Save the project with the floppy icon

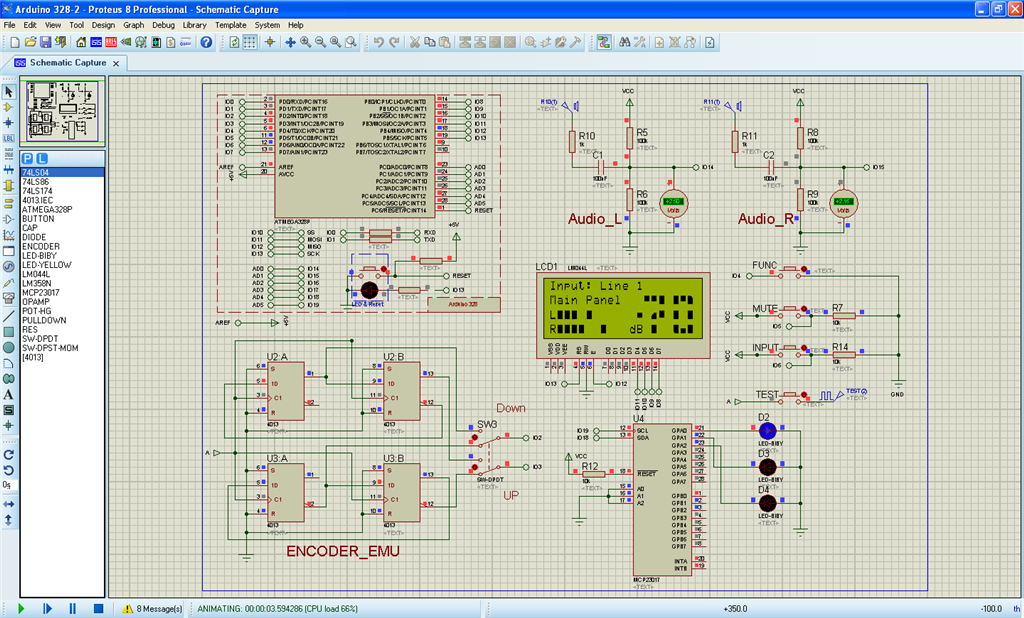pyautogui.click(x=45, y=42)
